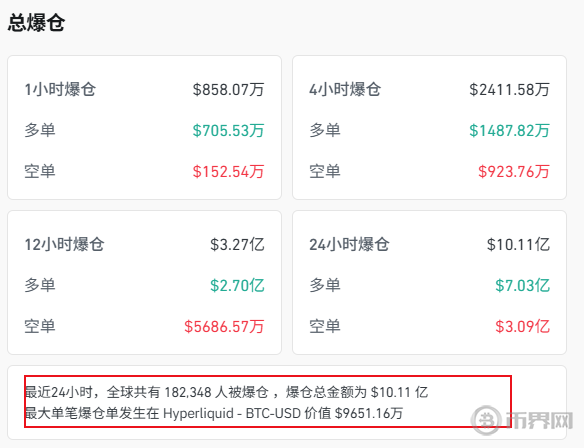Click the green $705.53万 long value
The image size is (584, 448).
point(228,131)
